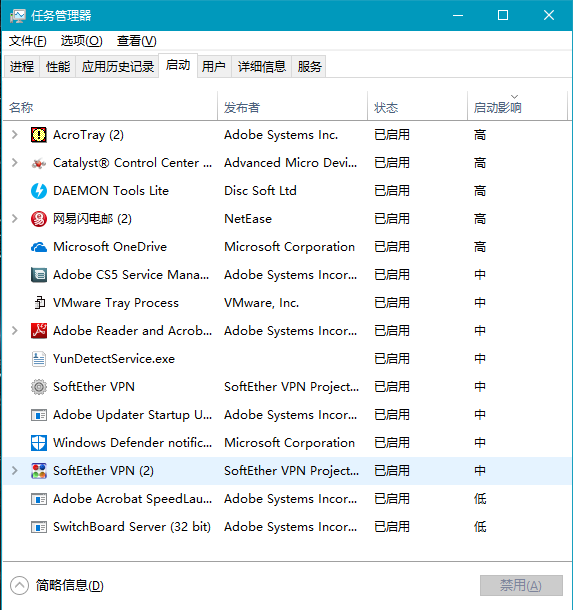Click 中 impact in Windows Defender row
Screen dimensions: 573x610
[x=480, y=443]
